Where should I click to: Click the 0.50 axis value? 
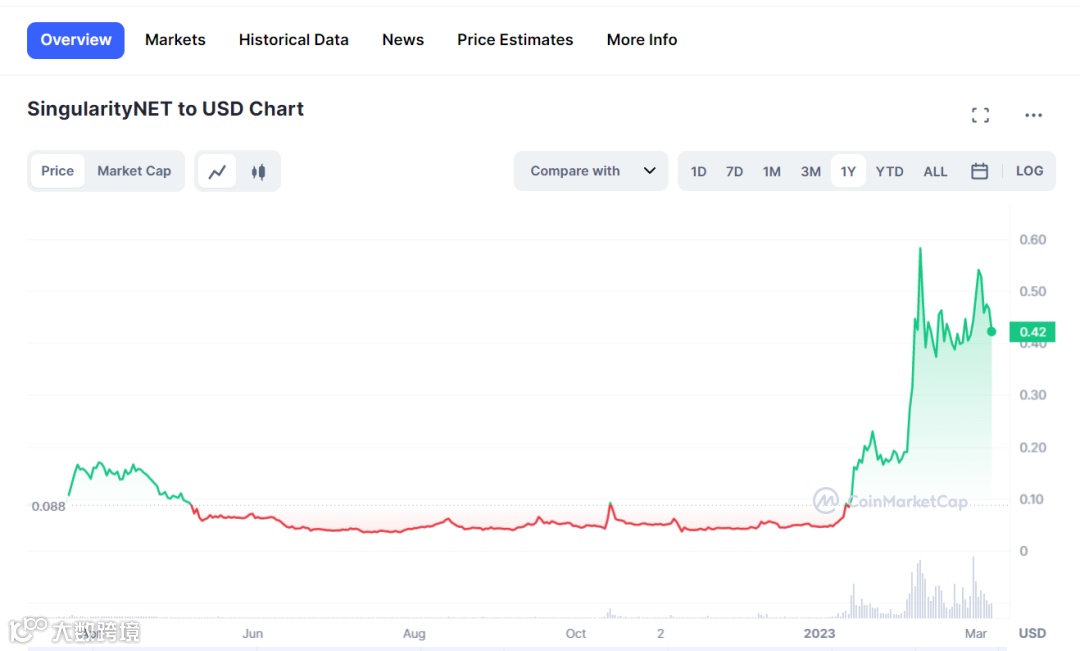(x=1032, y=291)
